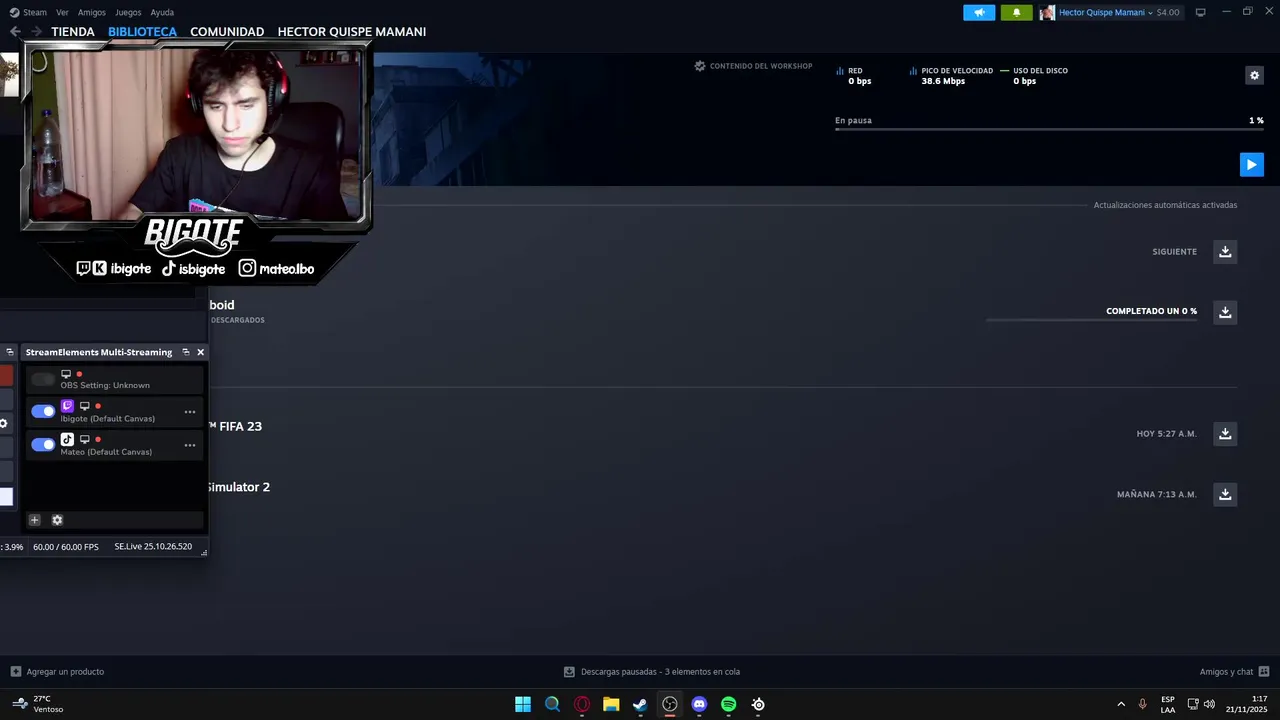Go back with Steam's back arrow
Screen dimensions: 1280x720
click(x=15, y=31)
